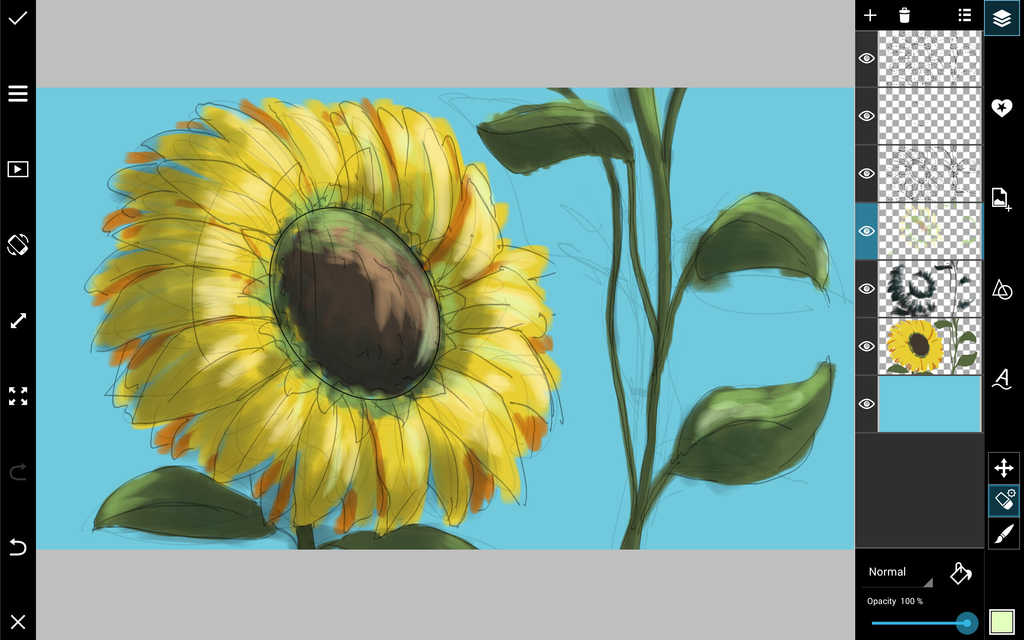Hide the colored sunflower layer

(866, 345)
